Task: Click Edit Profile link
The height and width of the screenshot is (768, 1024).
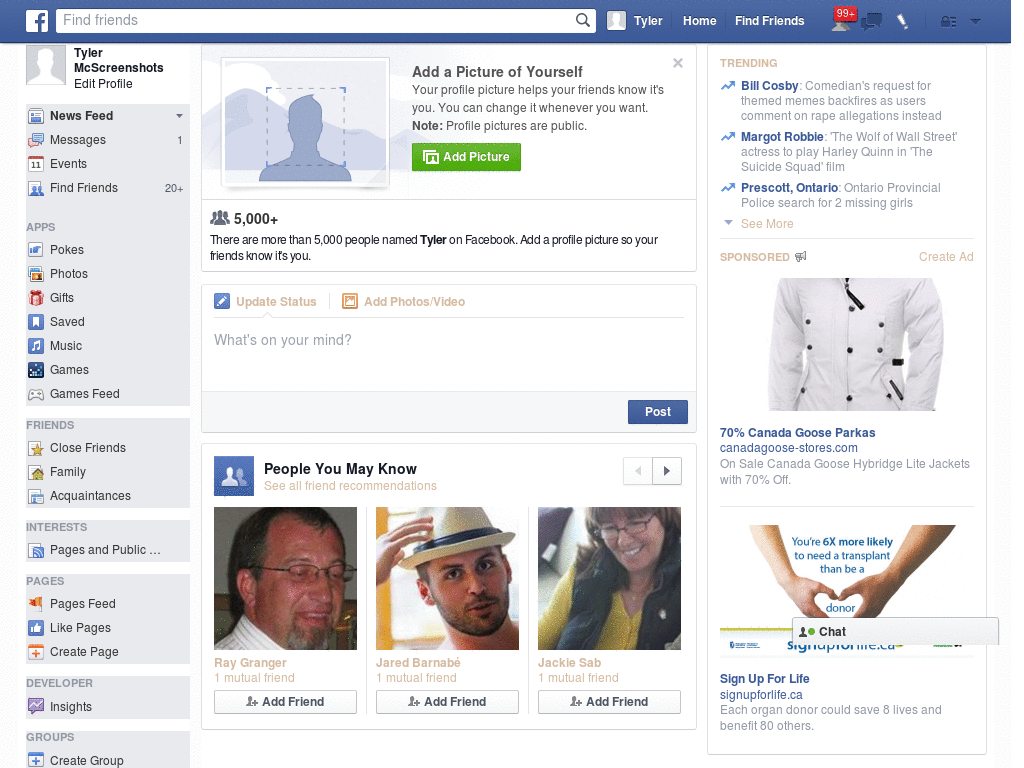Action: tap(103, 84)
